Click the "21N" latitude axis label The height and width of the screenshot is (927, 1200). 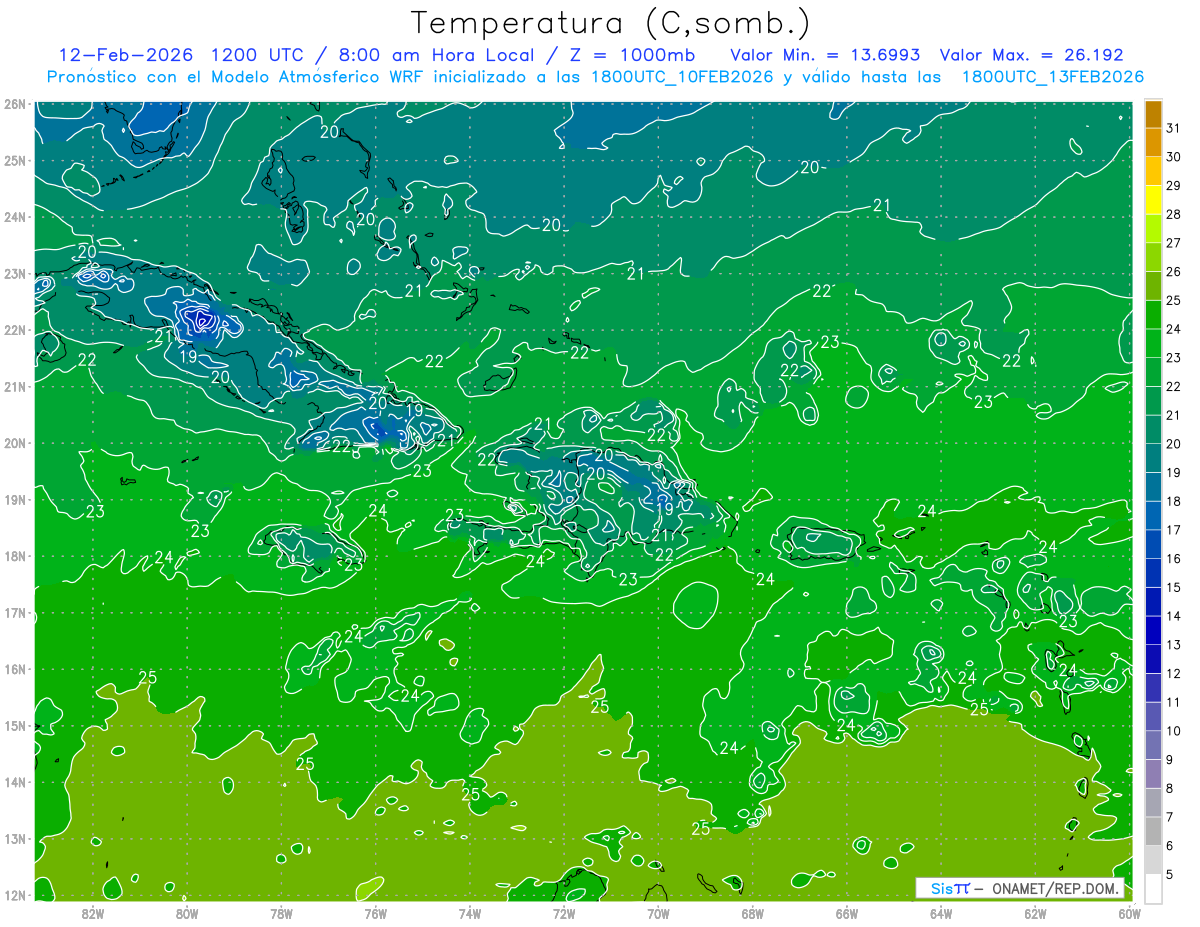[x=15, y=386]
